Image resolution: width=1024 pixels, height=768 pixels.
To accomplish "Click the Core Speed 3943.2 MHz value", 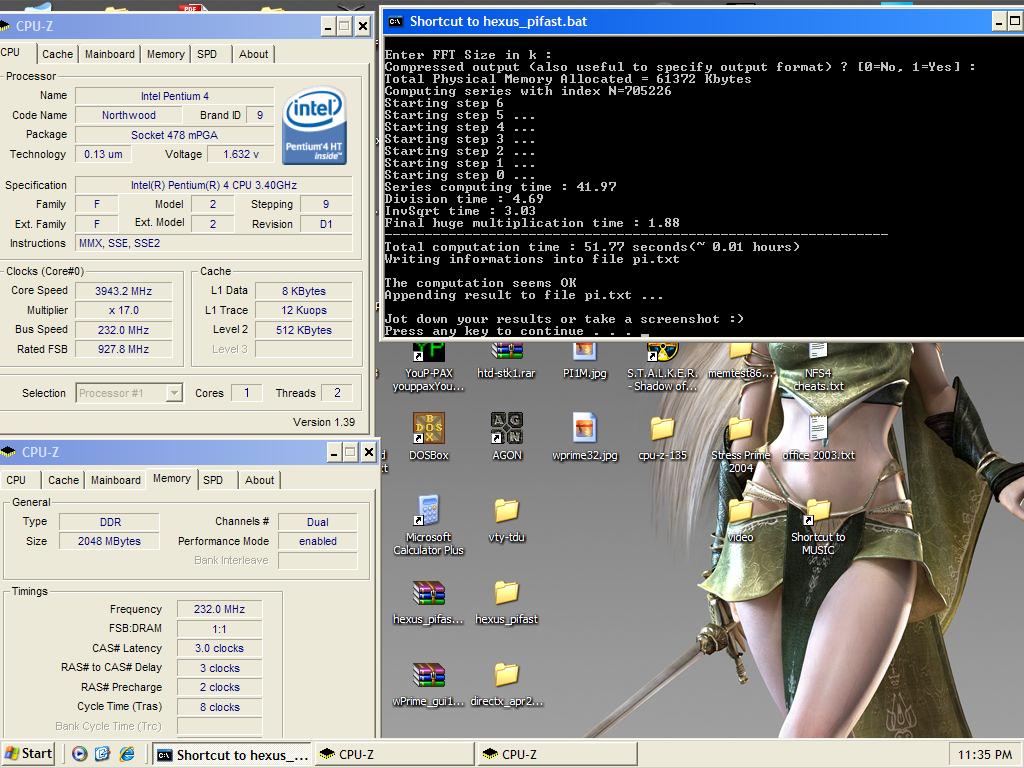I will pos(123,291).
